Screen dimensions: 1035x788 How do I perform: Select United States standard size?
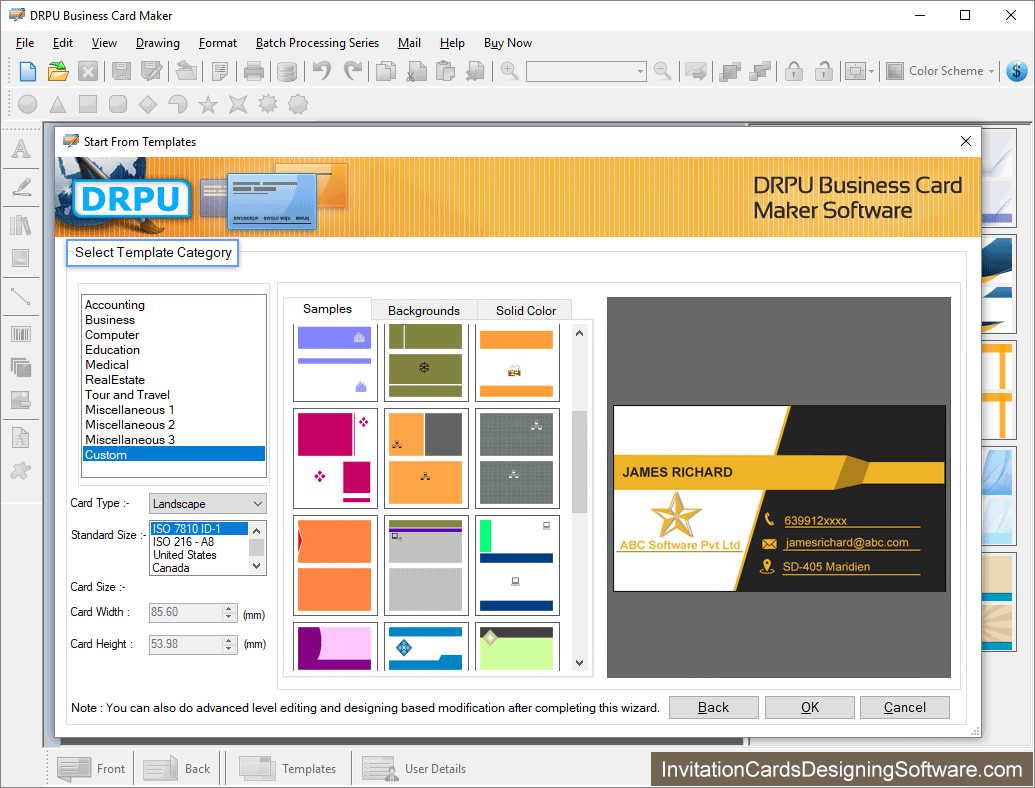coord(199,555)
